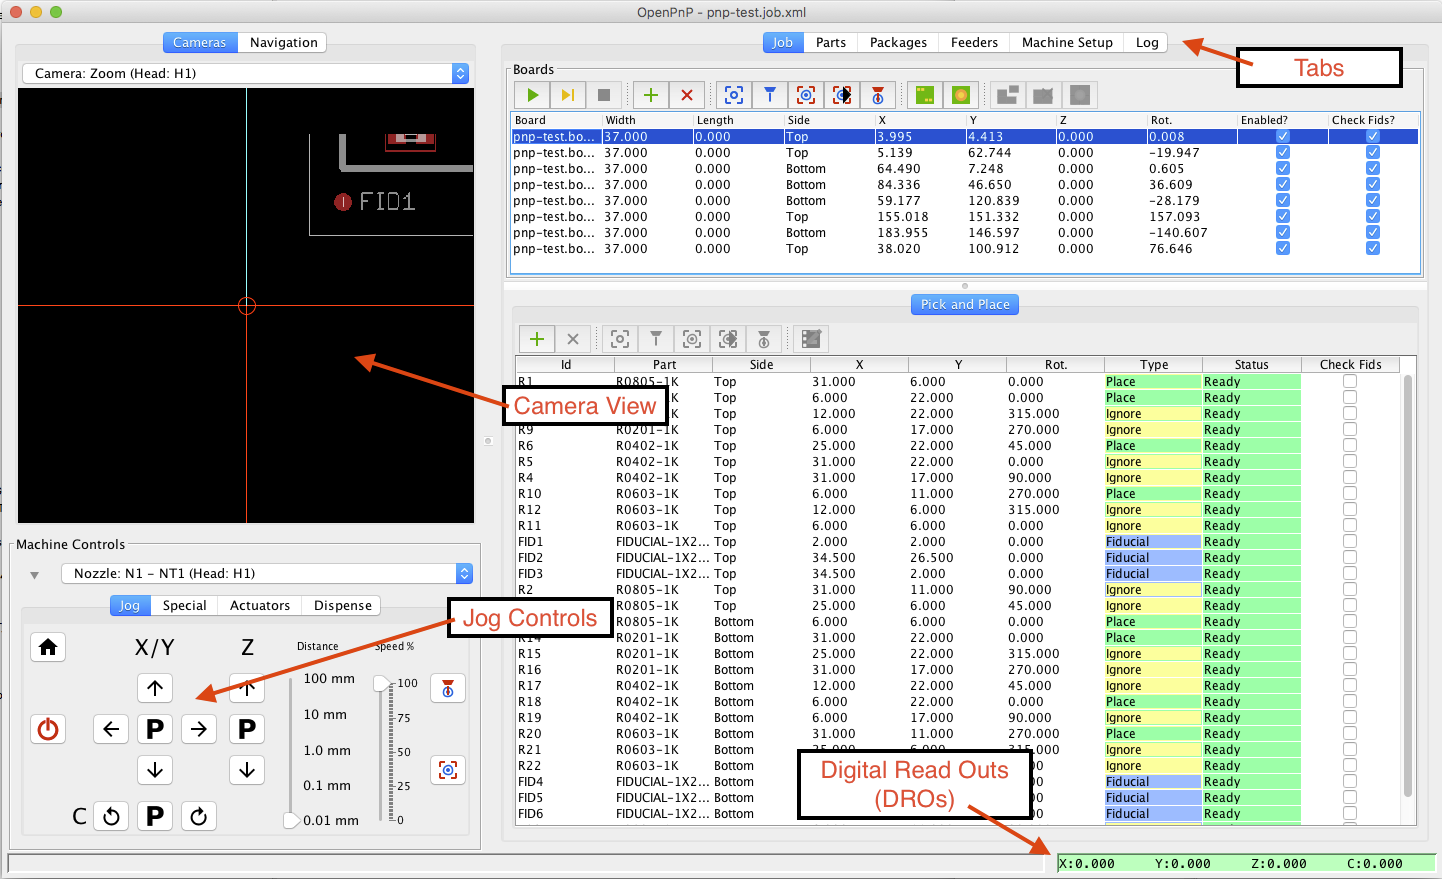
Task: Rotate C axis clockwise
Action: tap(199, 816)
